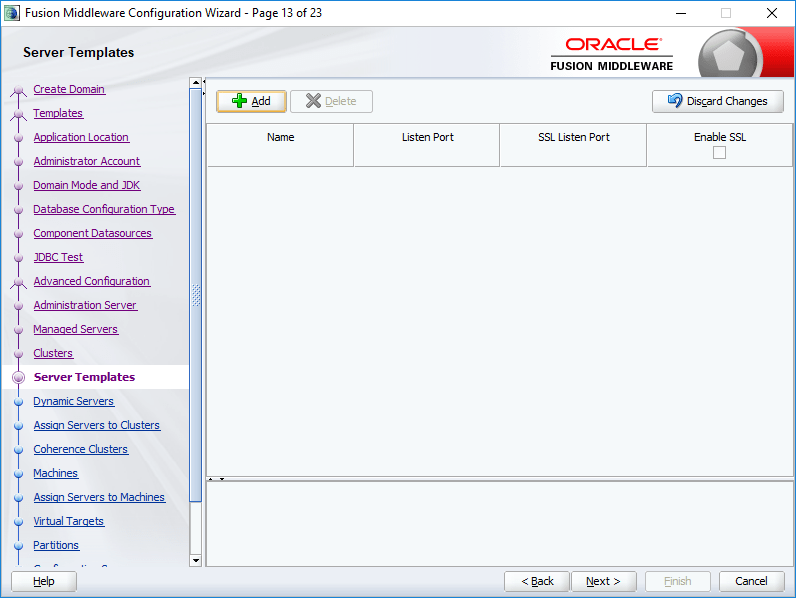Click the Server Templates step circle icon
This screenshot has width=796, height=598.
[x=19, y=377]
